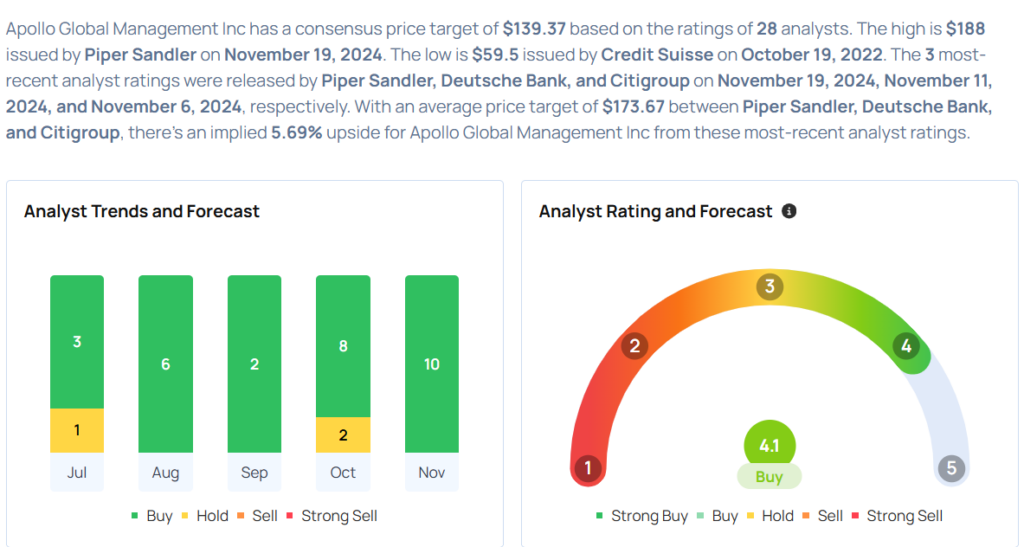Select the green gauge marker 4
The height and width of the screenshot is (547, 1024).
906,347
